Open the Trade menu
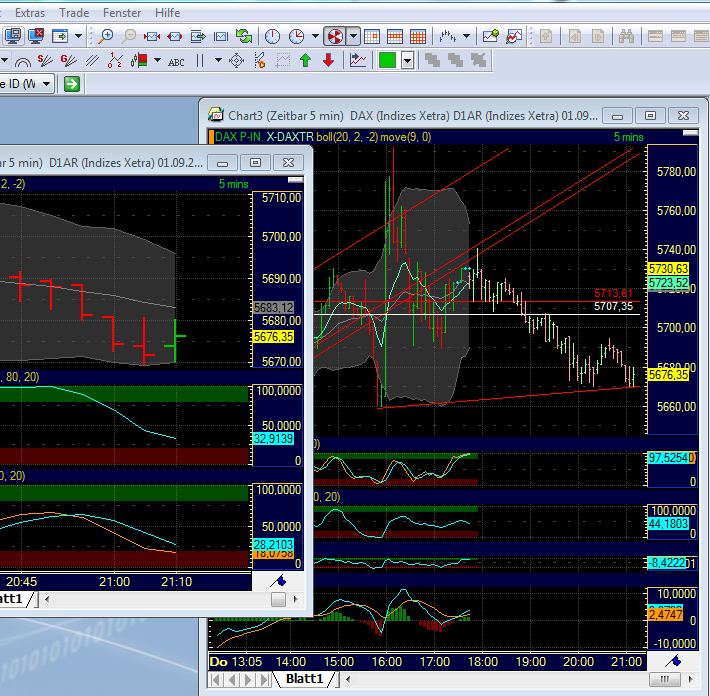 (74, 13)
